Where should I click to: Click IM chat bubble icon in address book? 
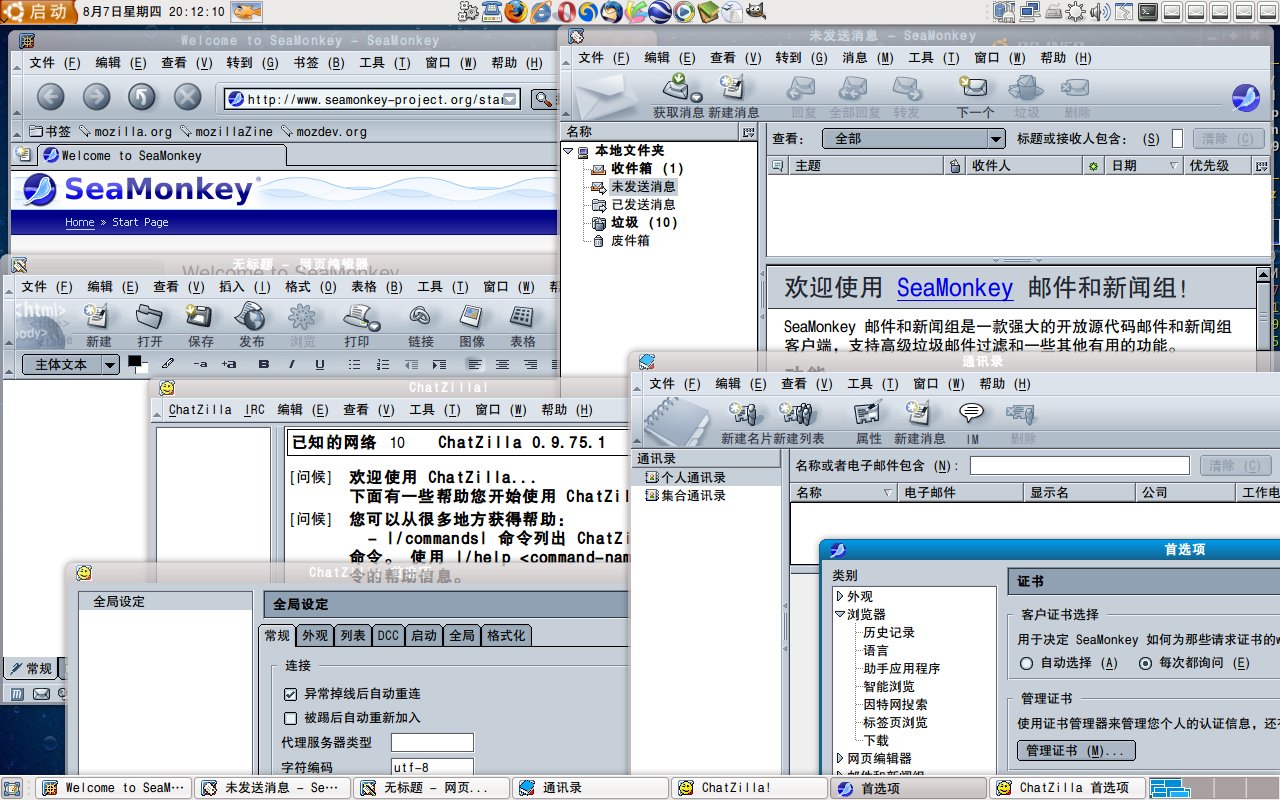[x=971, y=413]
